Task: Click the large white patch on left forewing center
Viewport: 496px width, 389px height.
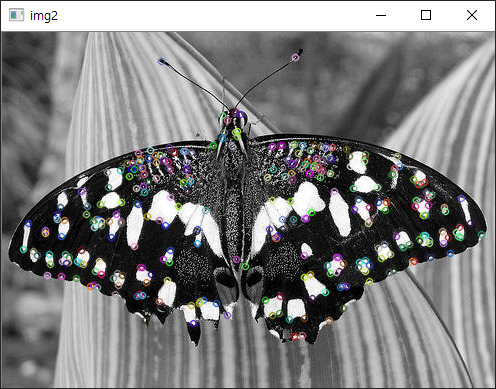Action: click(163, 208)
